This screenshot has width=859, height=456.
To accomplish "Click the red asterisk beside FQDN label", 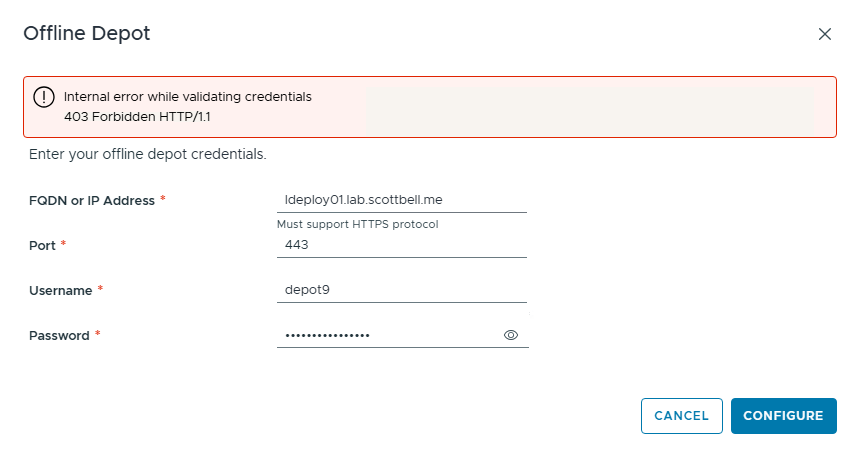I will click(162, 200).
